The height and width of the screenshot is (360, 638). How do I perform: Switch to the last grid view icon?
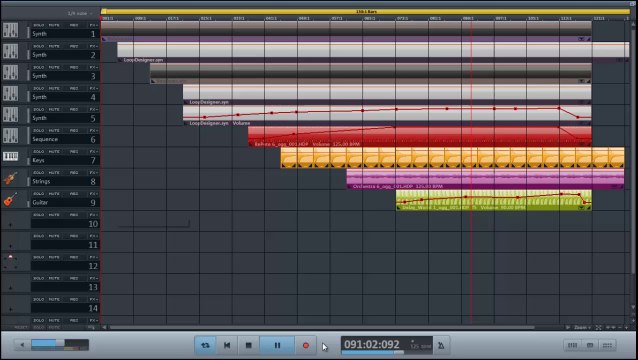pyautogui.click(x=607, y=345)
